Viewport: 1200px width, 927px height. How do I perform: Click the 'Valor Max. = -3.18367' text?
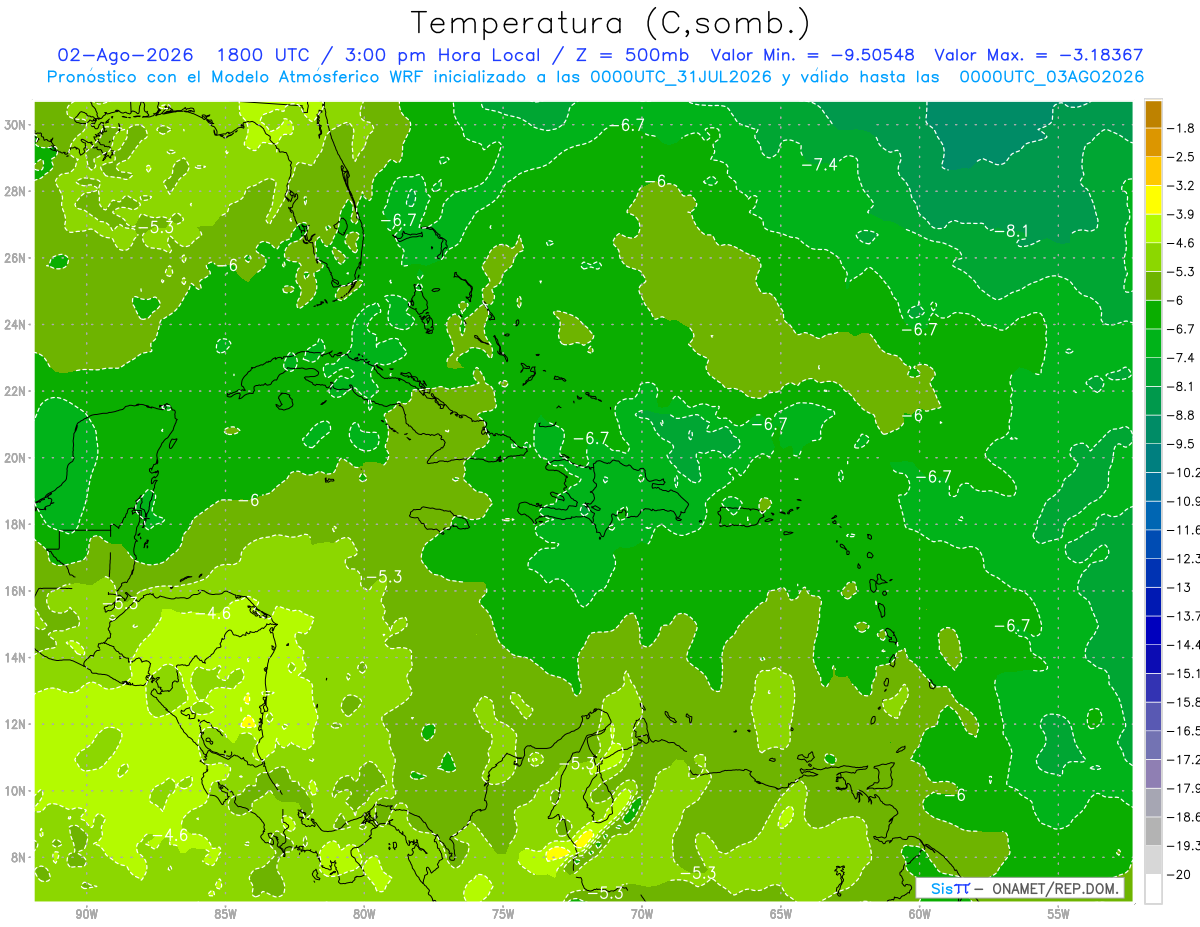tap(1038, 55)
